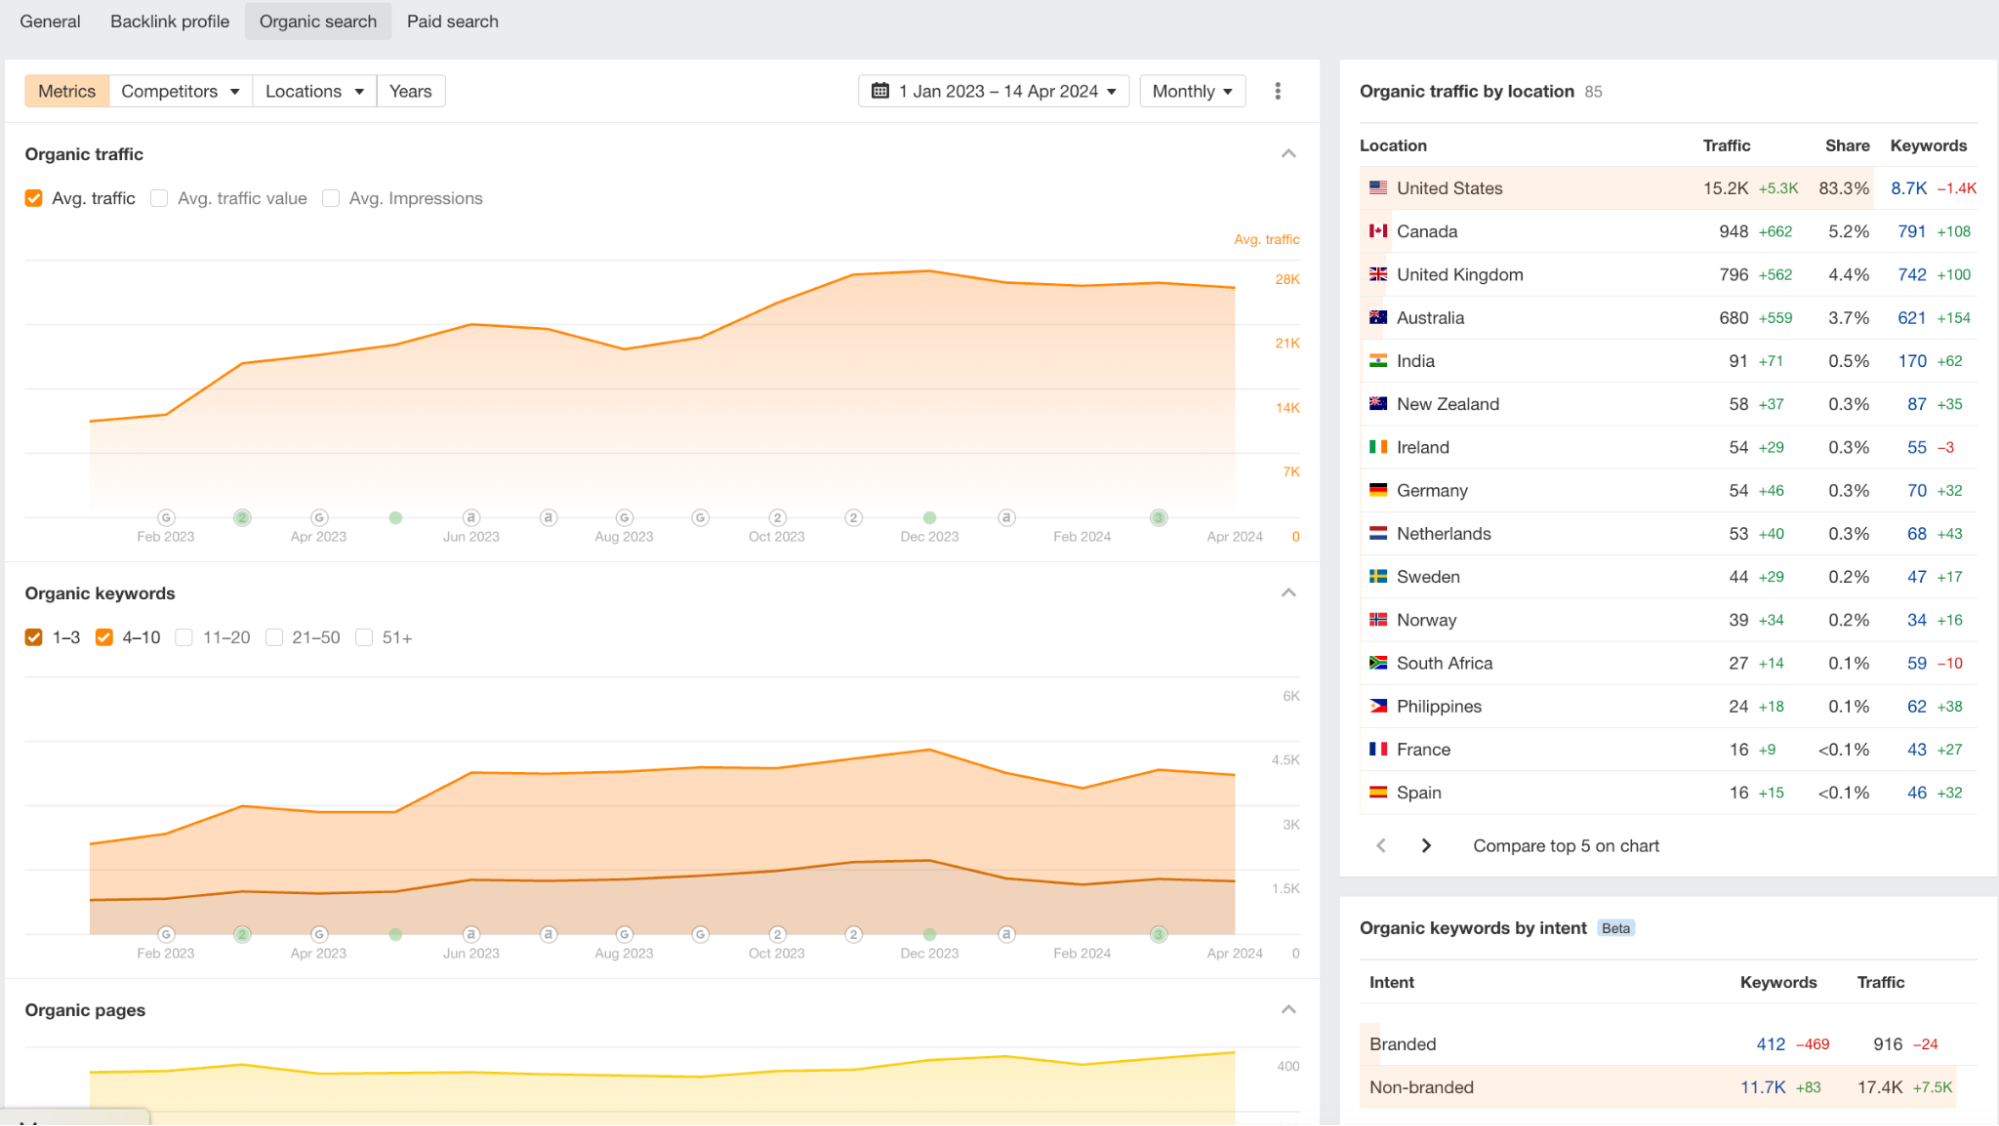The width and height of the screenshot is (1999, 1126).
Task: Switch to the Paid search tab
Action: (452, 21)
